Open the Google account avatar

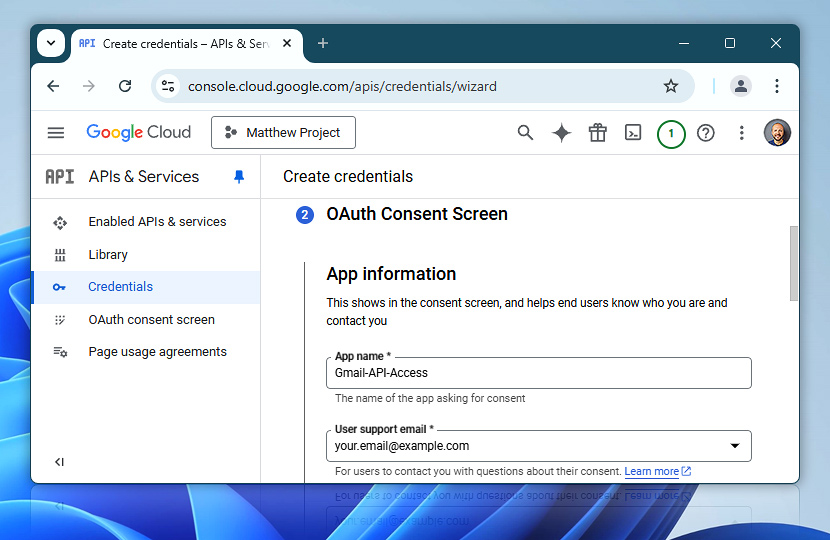pyautogui.click(x=777, y=132)
